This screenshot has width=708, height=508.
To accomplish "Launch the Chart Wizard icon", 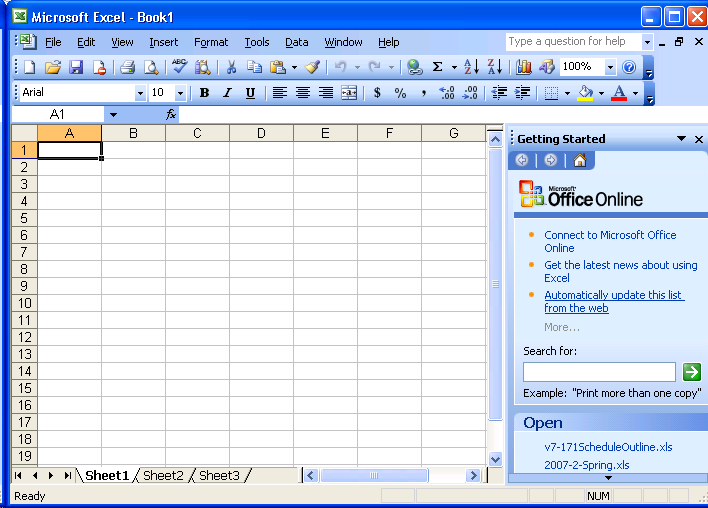I will (523, 67).
